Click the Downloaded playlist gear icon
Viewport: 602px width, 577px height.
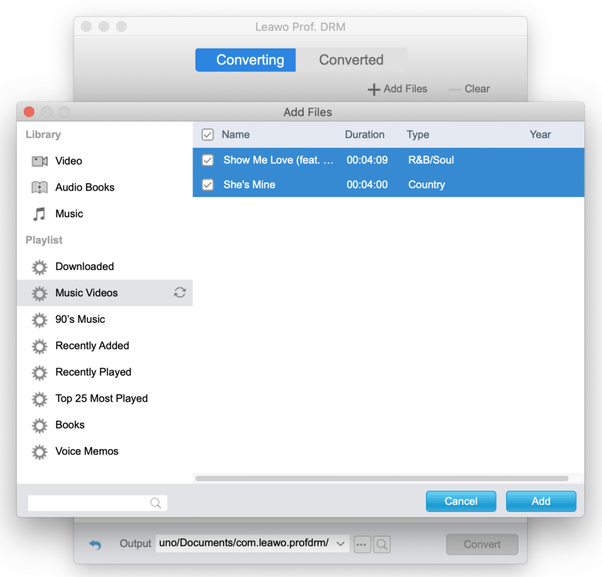coord(40,267)
